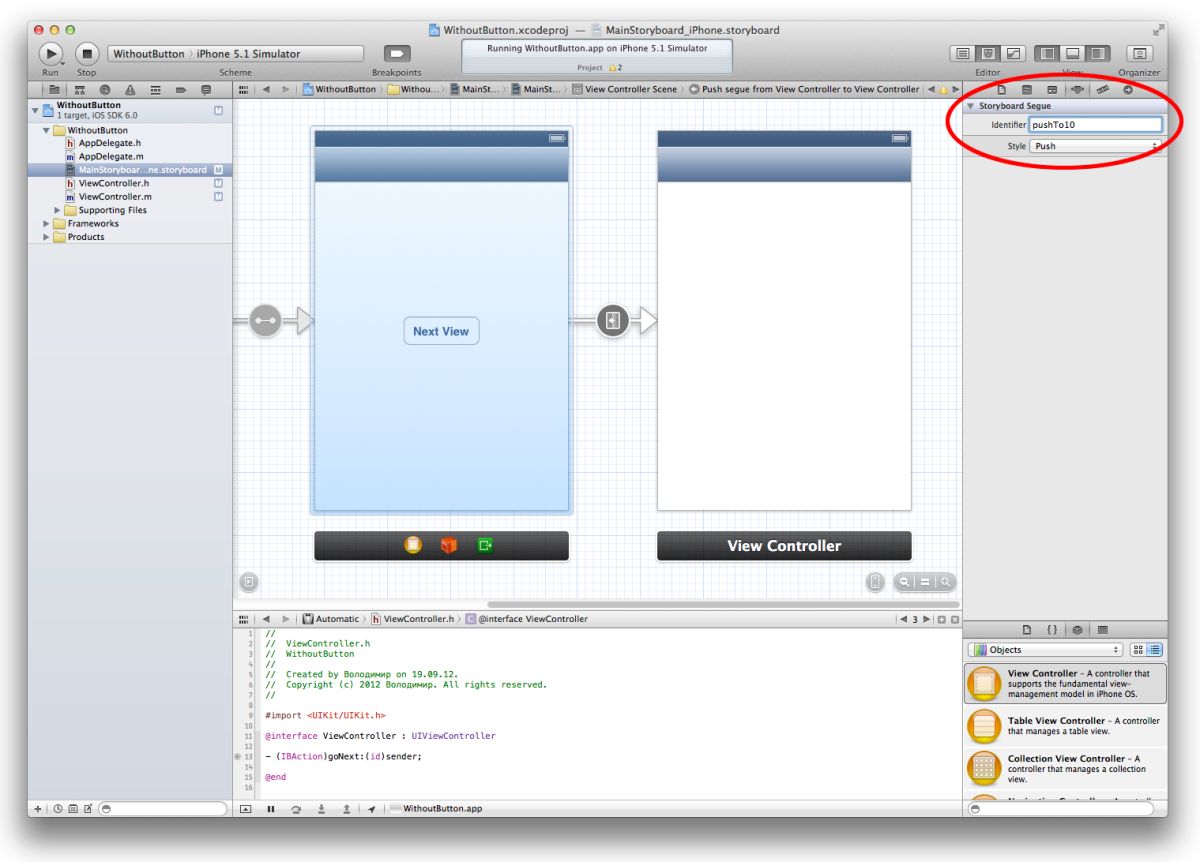Viewport: 1200px width, 862px height.
Task: Collapse the WithoutButton group folder
Action: (46, 130)
